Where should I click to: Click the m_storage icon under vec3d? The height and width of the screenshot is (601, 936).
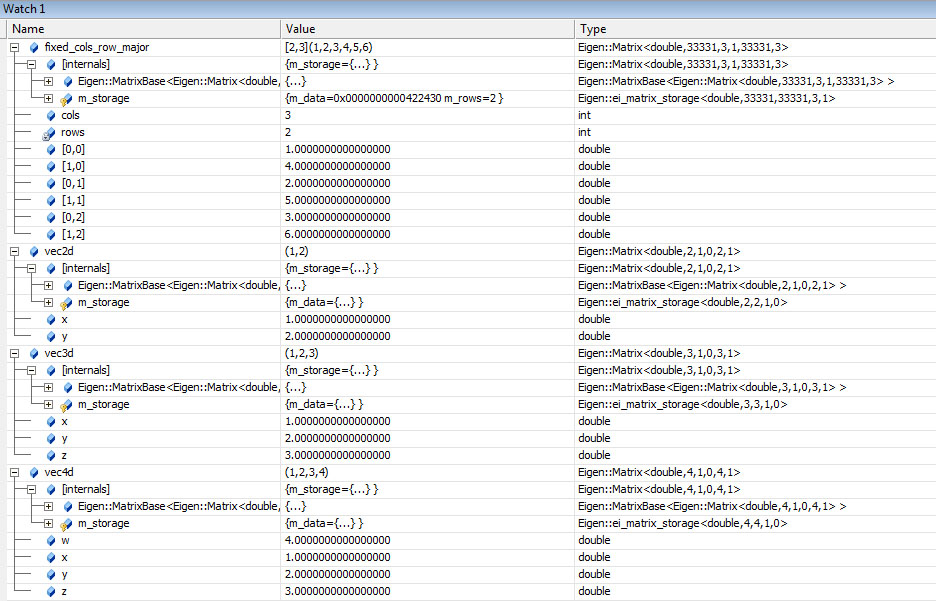pyautogui.click(x=66, y=404)
